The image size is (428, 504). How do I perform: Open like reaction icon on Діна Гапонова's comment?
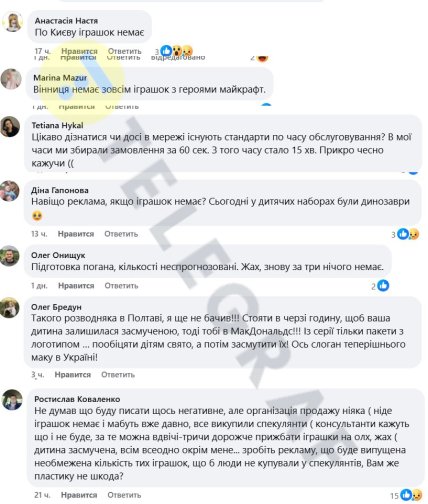tap(403, 234)
